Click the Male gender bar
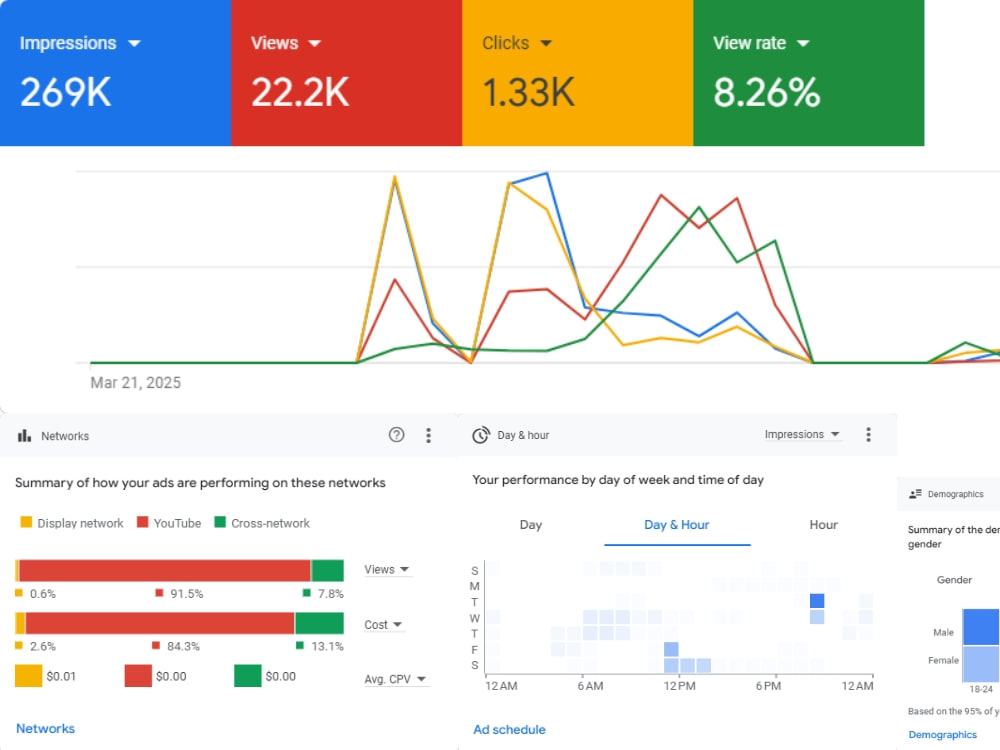The width and height of the screenshot is (1000, 750). click(981, 627)
